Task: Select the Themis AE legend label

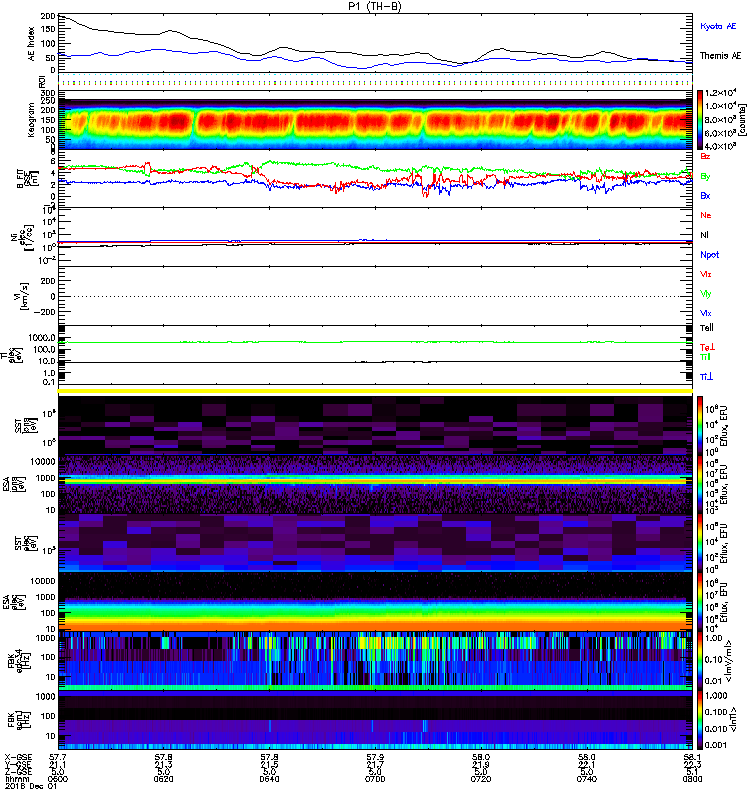Action: [x=720, y=56]
